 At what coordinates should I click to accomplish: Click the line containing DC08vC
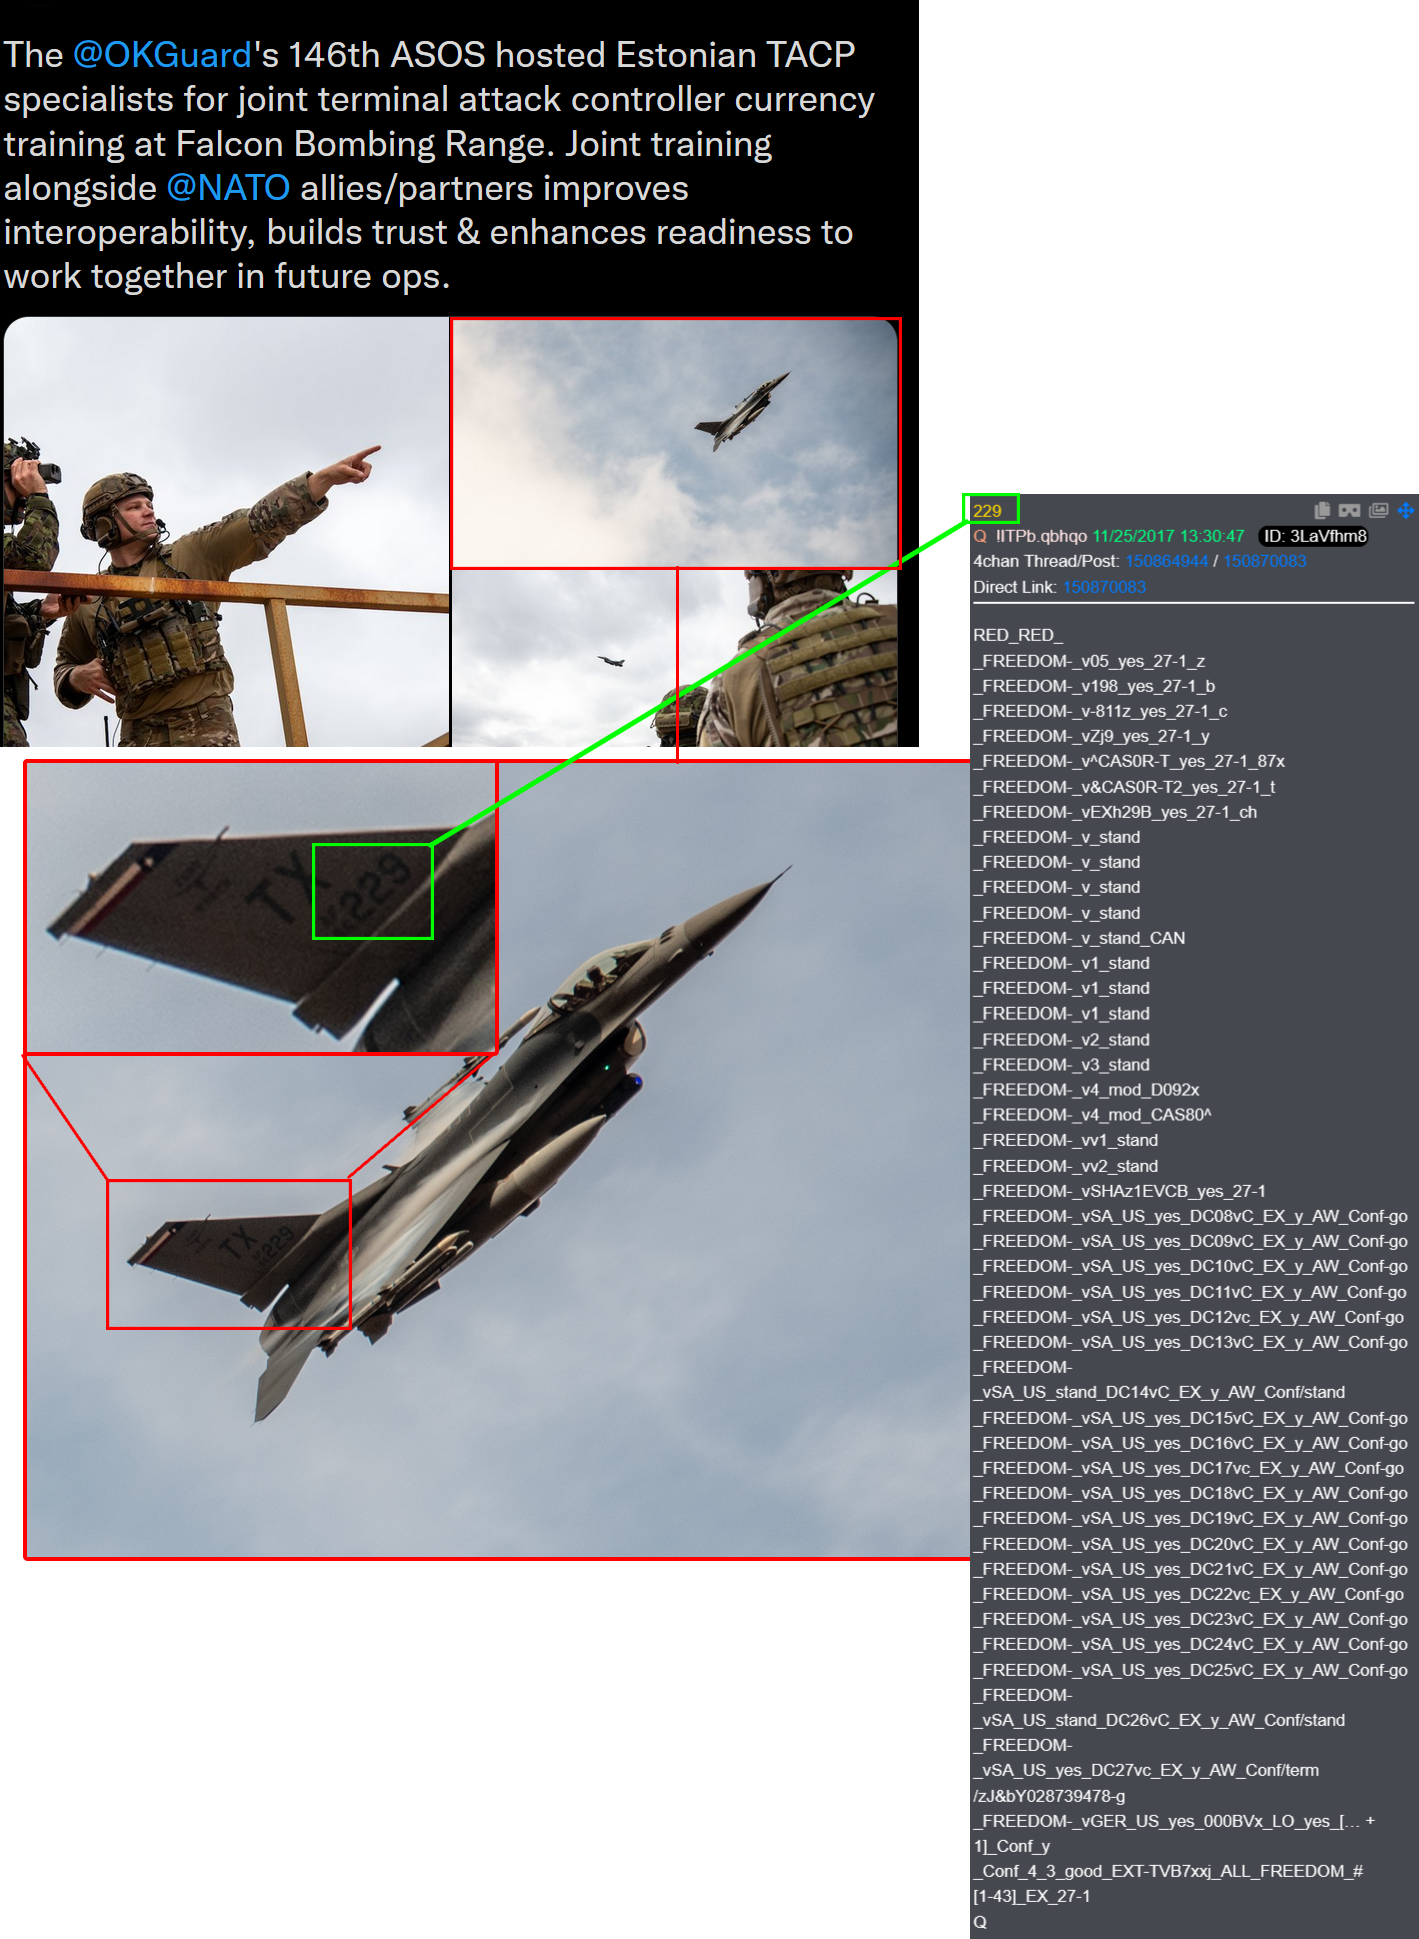1190,1216
